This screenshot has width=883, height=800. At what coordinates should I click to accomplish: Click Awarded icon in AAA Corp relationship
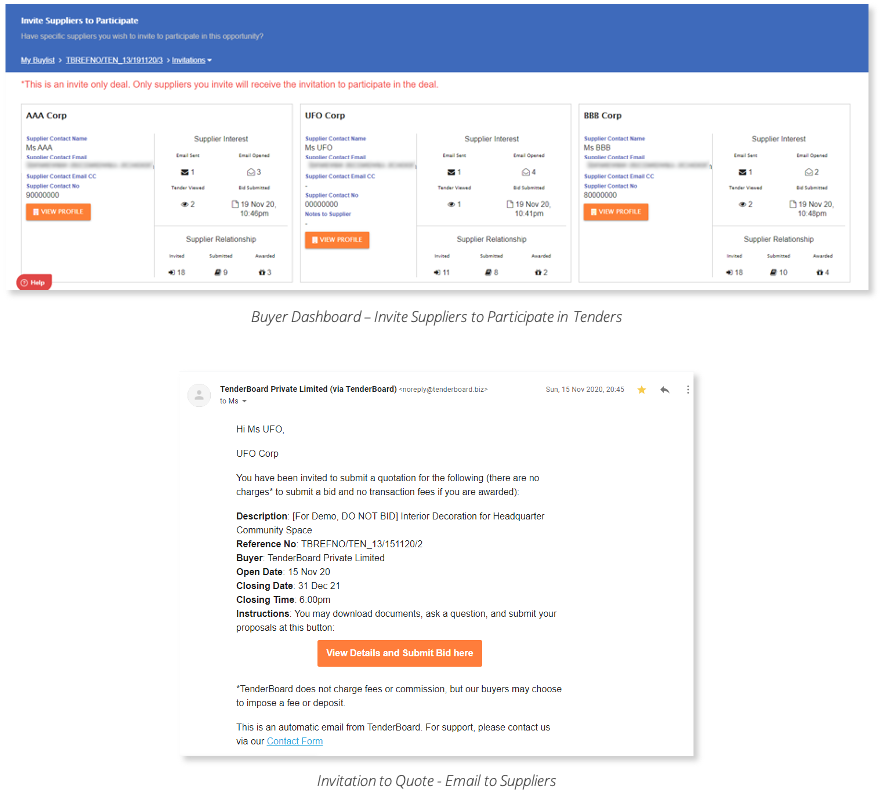(x=262, y=272)
